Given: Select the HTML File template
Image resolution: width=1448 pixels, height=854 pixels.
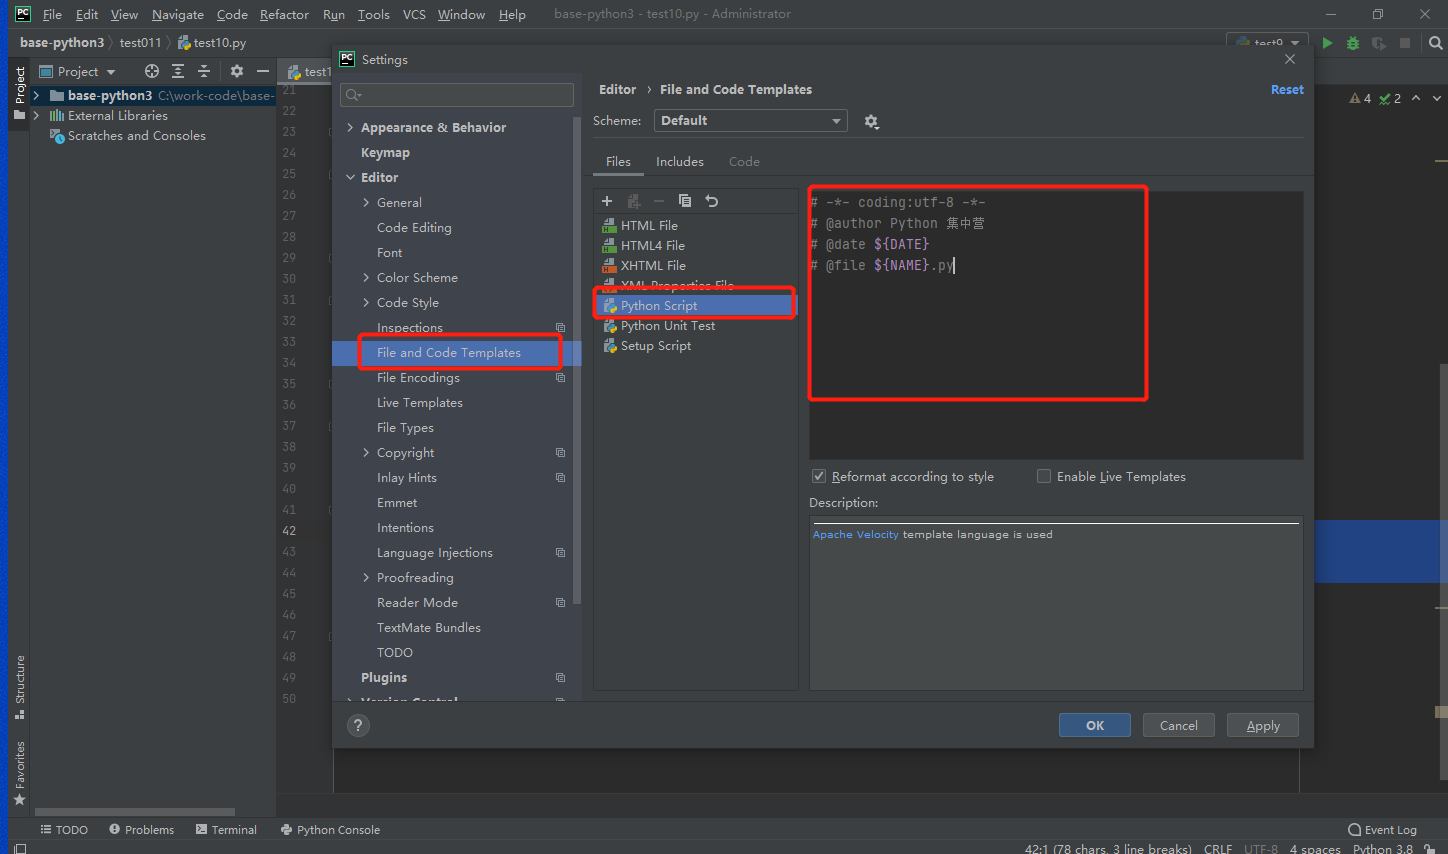Looking at the screenshot, I should (x=649, y=226).
